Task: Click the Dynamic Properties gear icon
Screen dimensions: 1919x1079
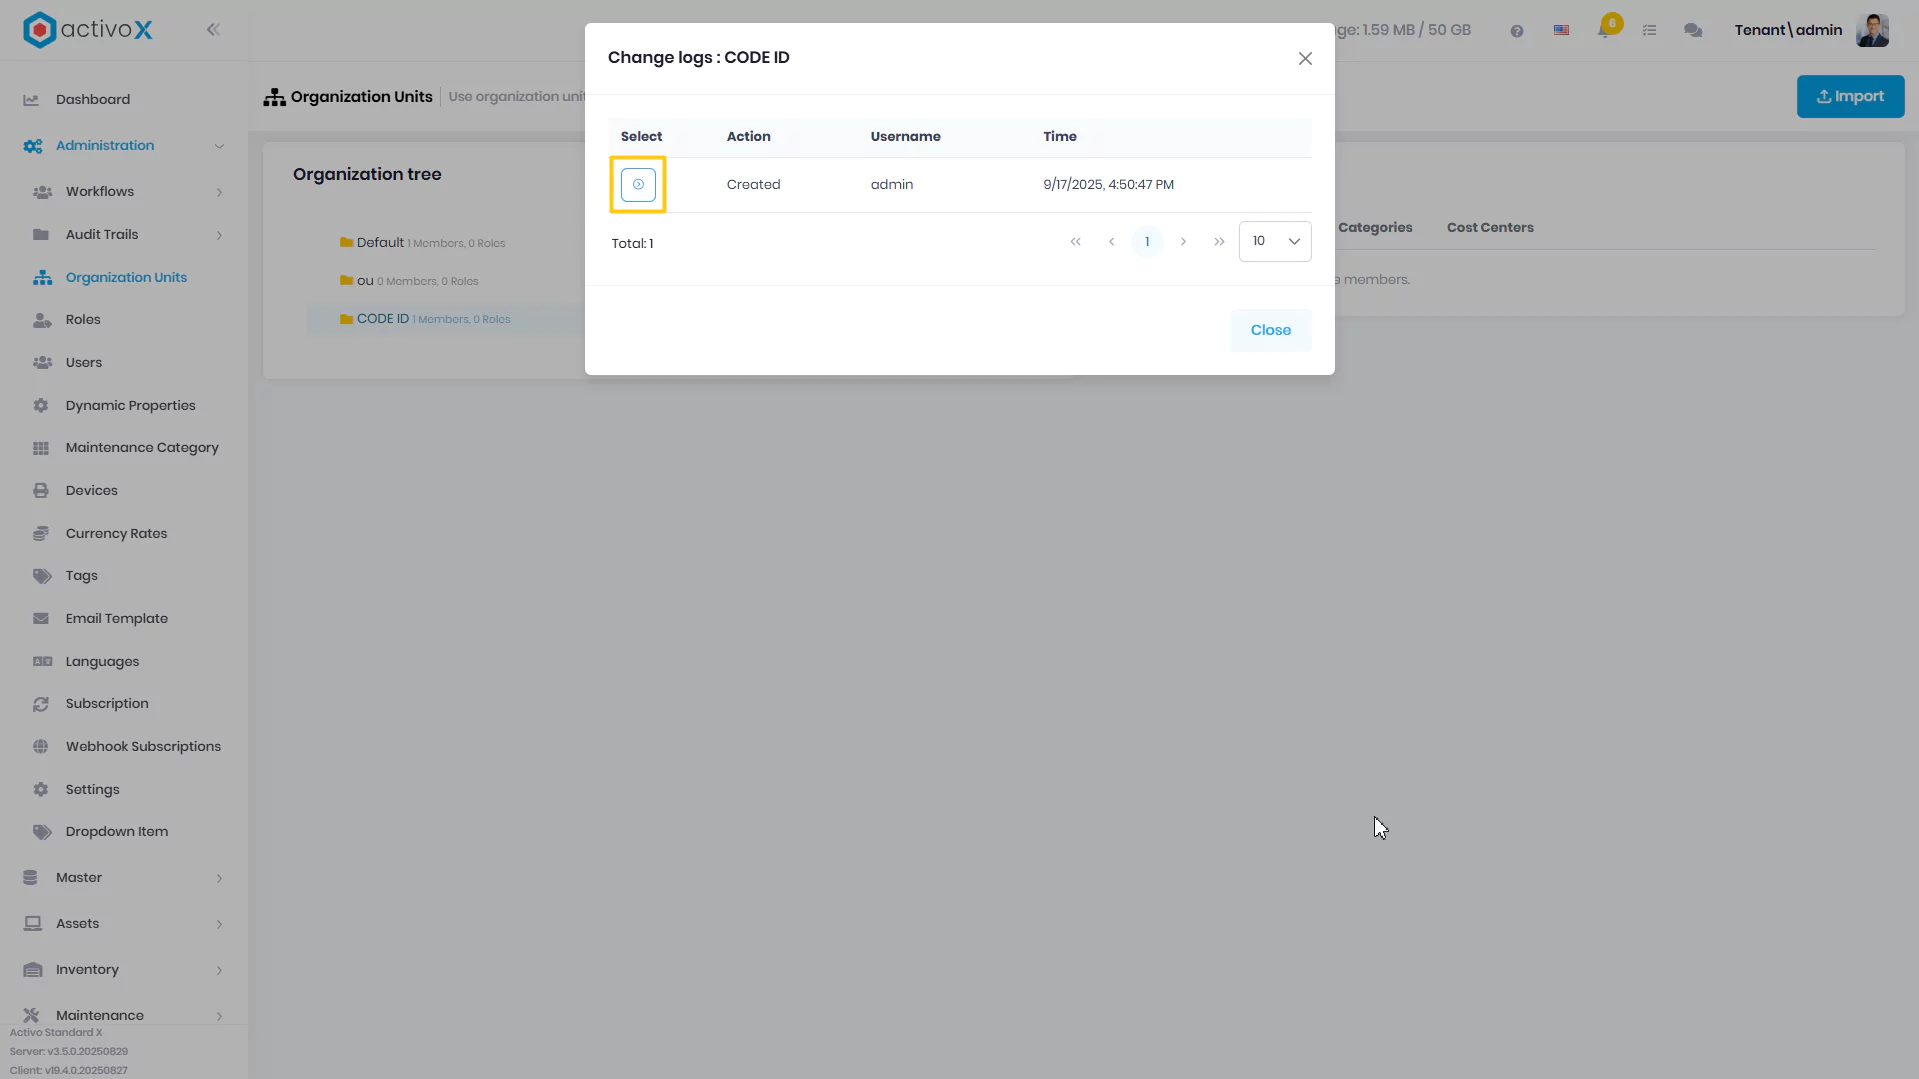Action: click(x=41, y=406)
